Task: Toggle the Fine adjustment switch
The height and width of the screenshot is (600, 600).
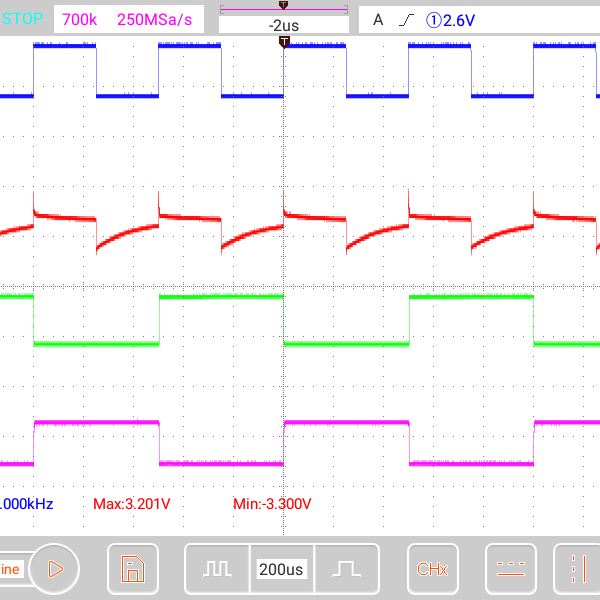Action: click(11, 569)
